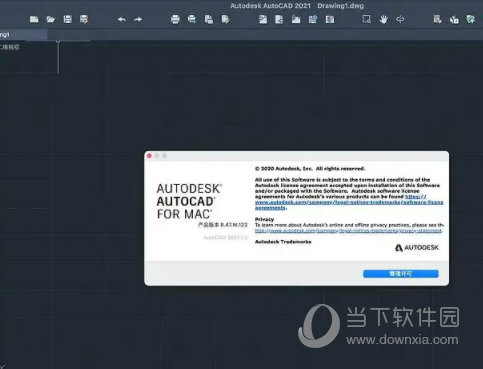The height and width of the screenshot is (369, 483).
Task: Select the Pan hand tool
Action: [383, 19]
